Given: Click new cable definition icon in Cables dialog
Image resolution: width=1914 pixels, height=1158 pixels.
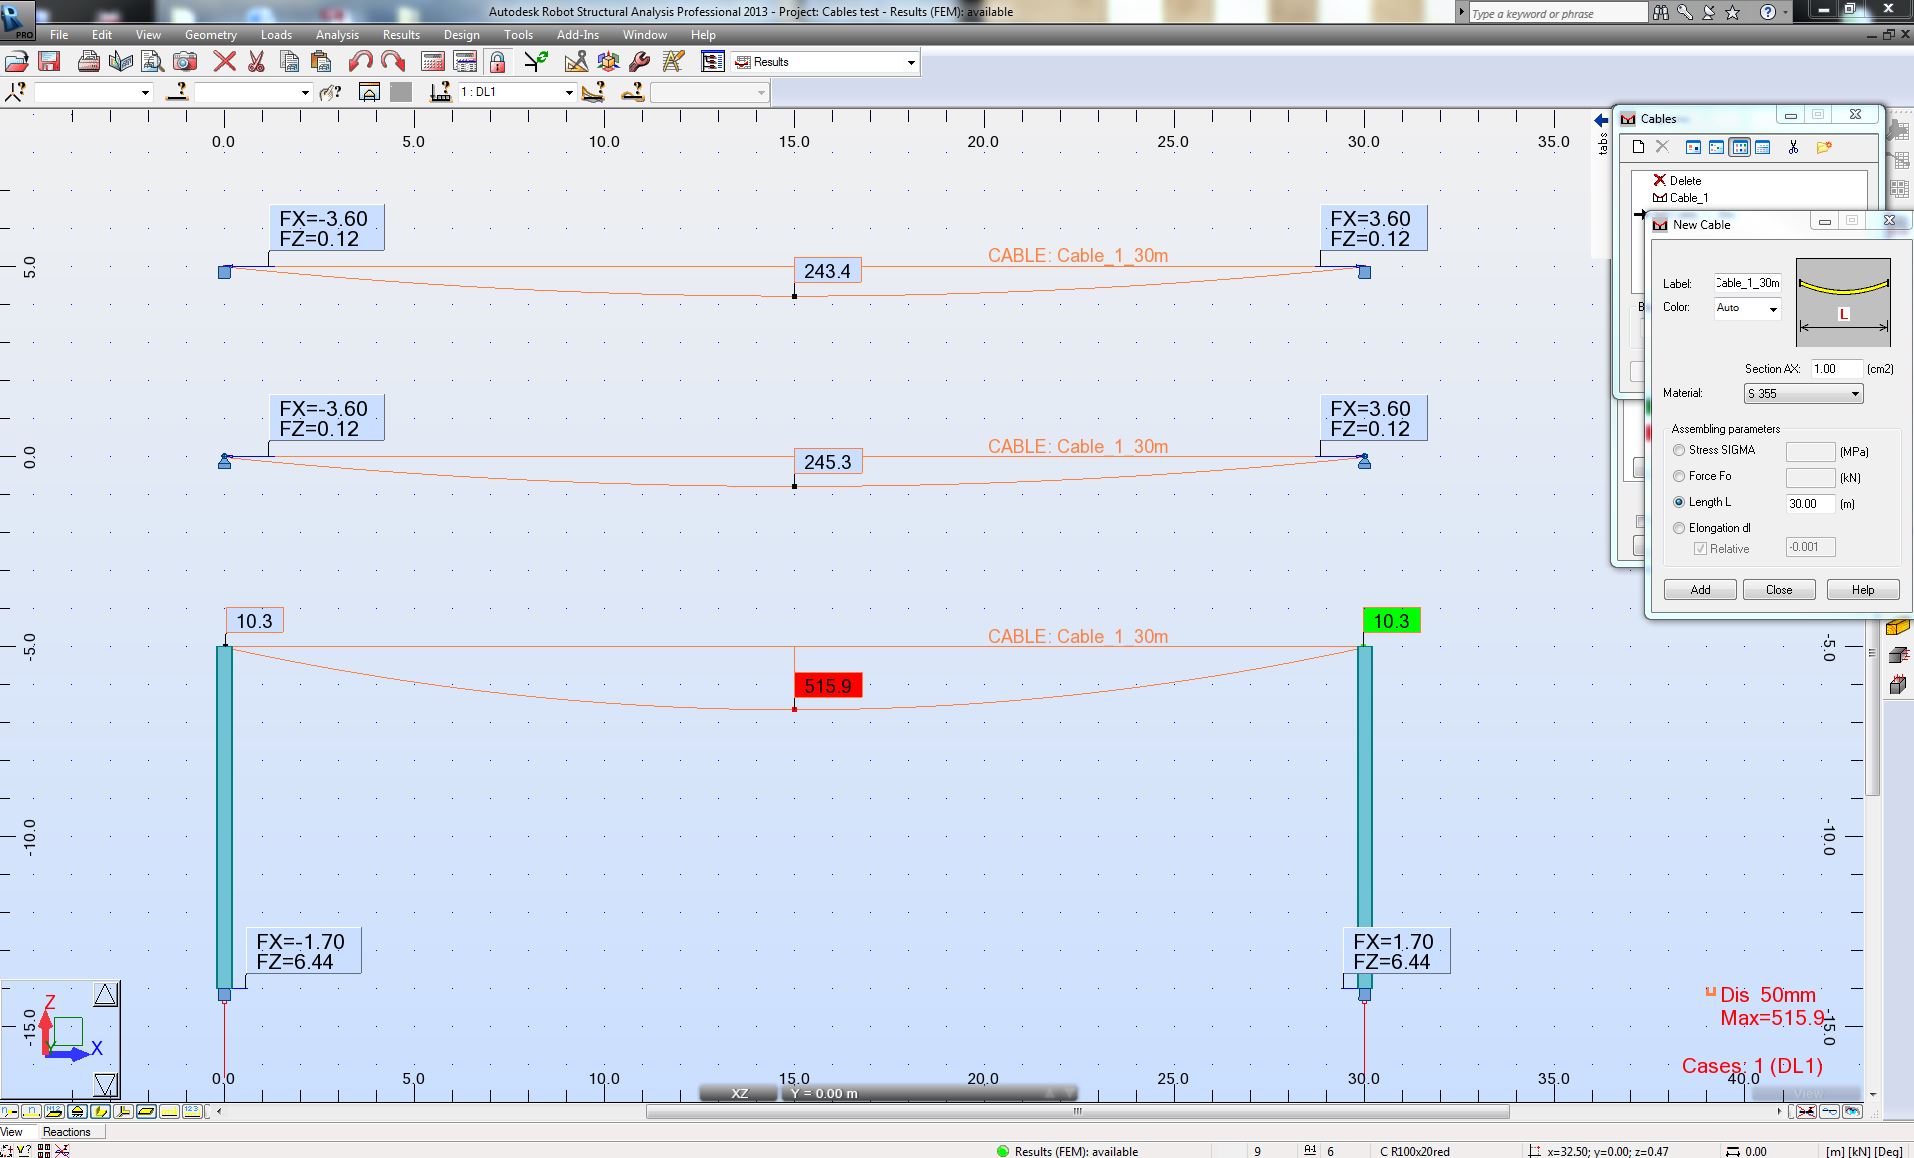Looking at the screenshot, I should coord(1638,147).
